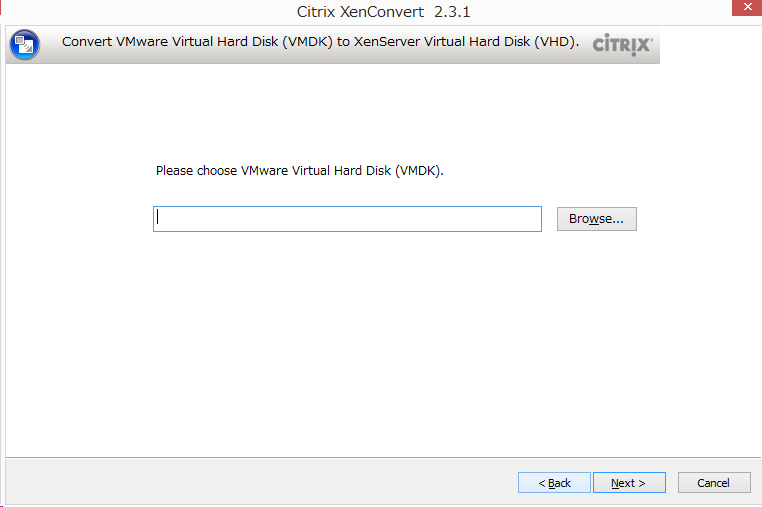Click the '(VMDK).' text in the instruction line
The width and height of the screenshot is (762, 507).
[x=419, y=171]
